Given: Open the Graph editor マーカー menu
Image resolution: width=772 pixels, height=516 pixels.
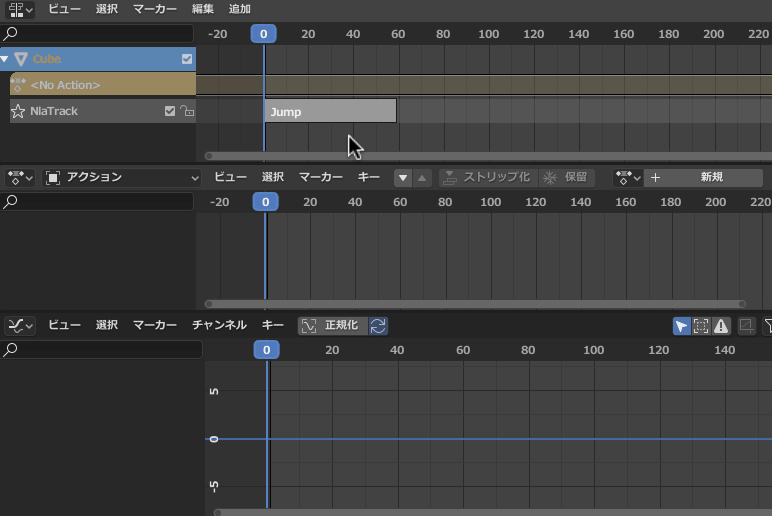Looking at the screenshot, I should 155,325.
